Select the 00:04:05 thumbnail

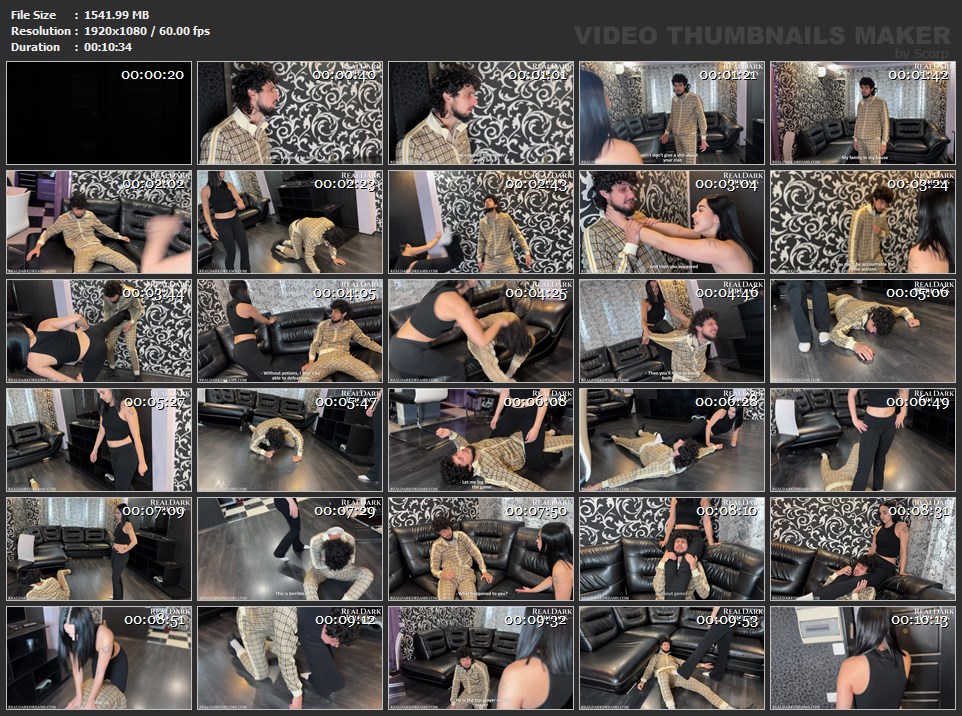pyautogui.click(x=289, y=331)
